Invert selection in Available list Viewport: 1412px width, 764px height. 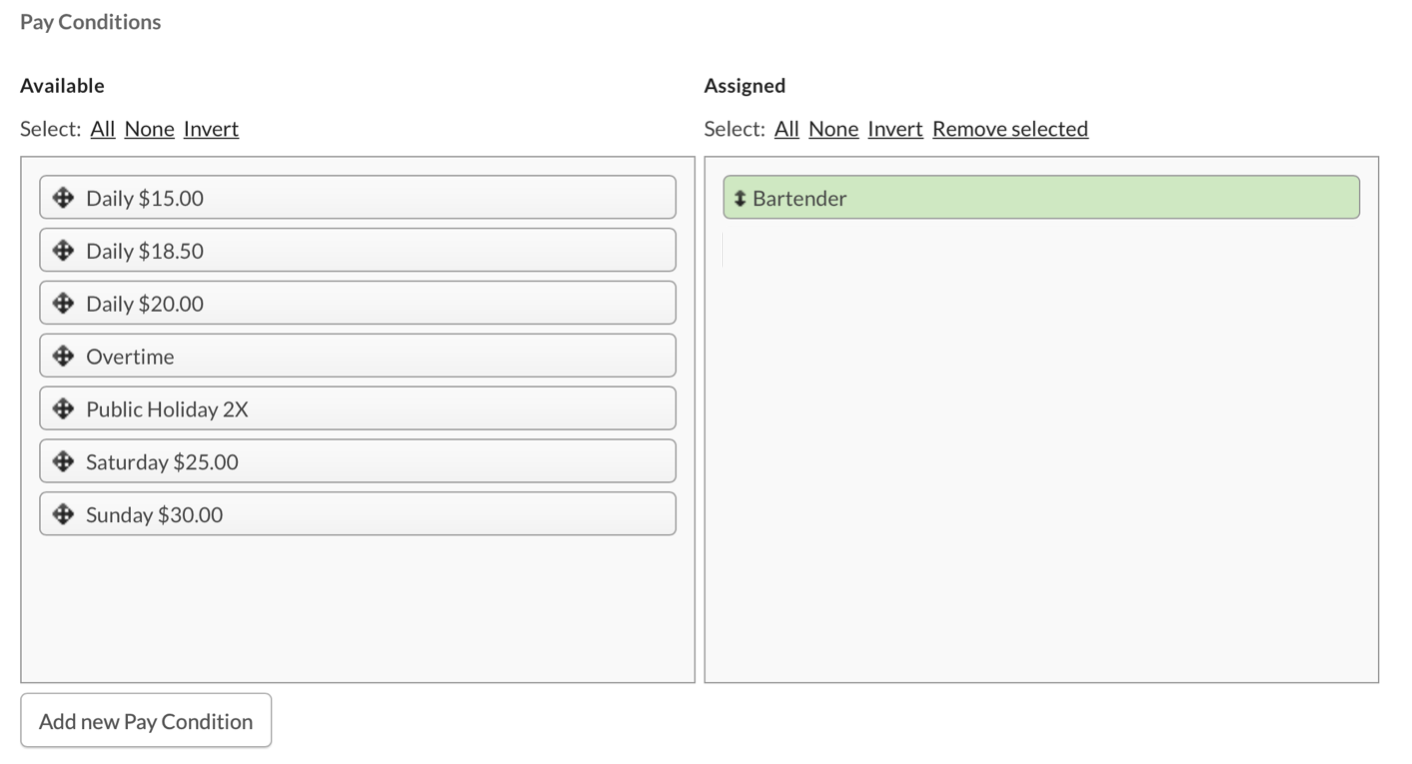211,129
